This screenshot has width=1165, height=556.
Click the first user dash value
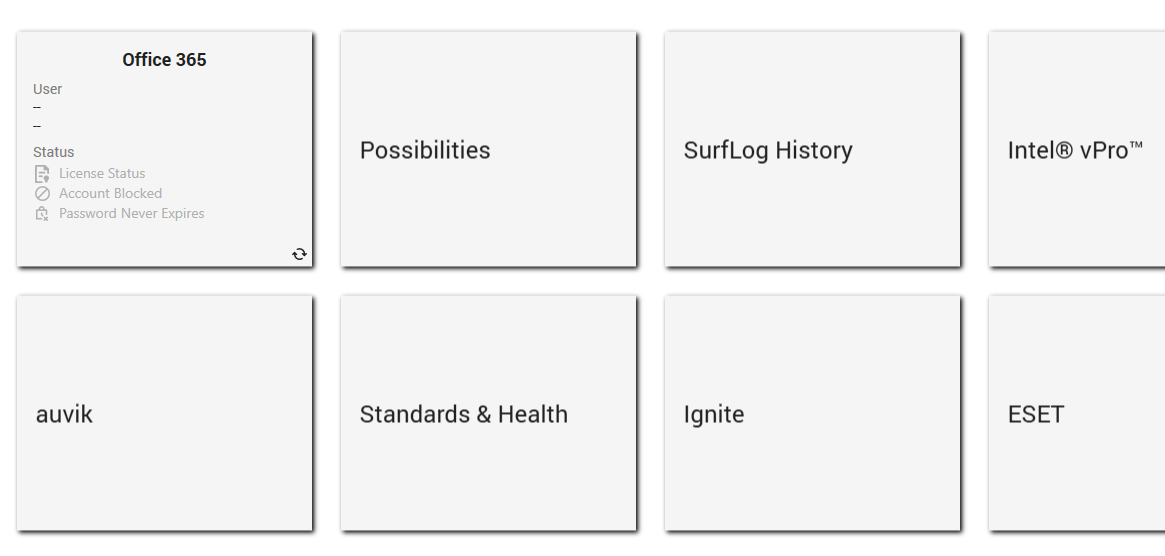[x=36, y=108]
